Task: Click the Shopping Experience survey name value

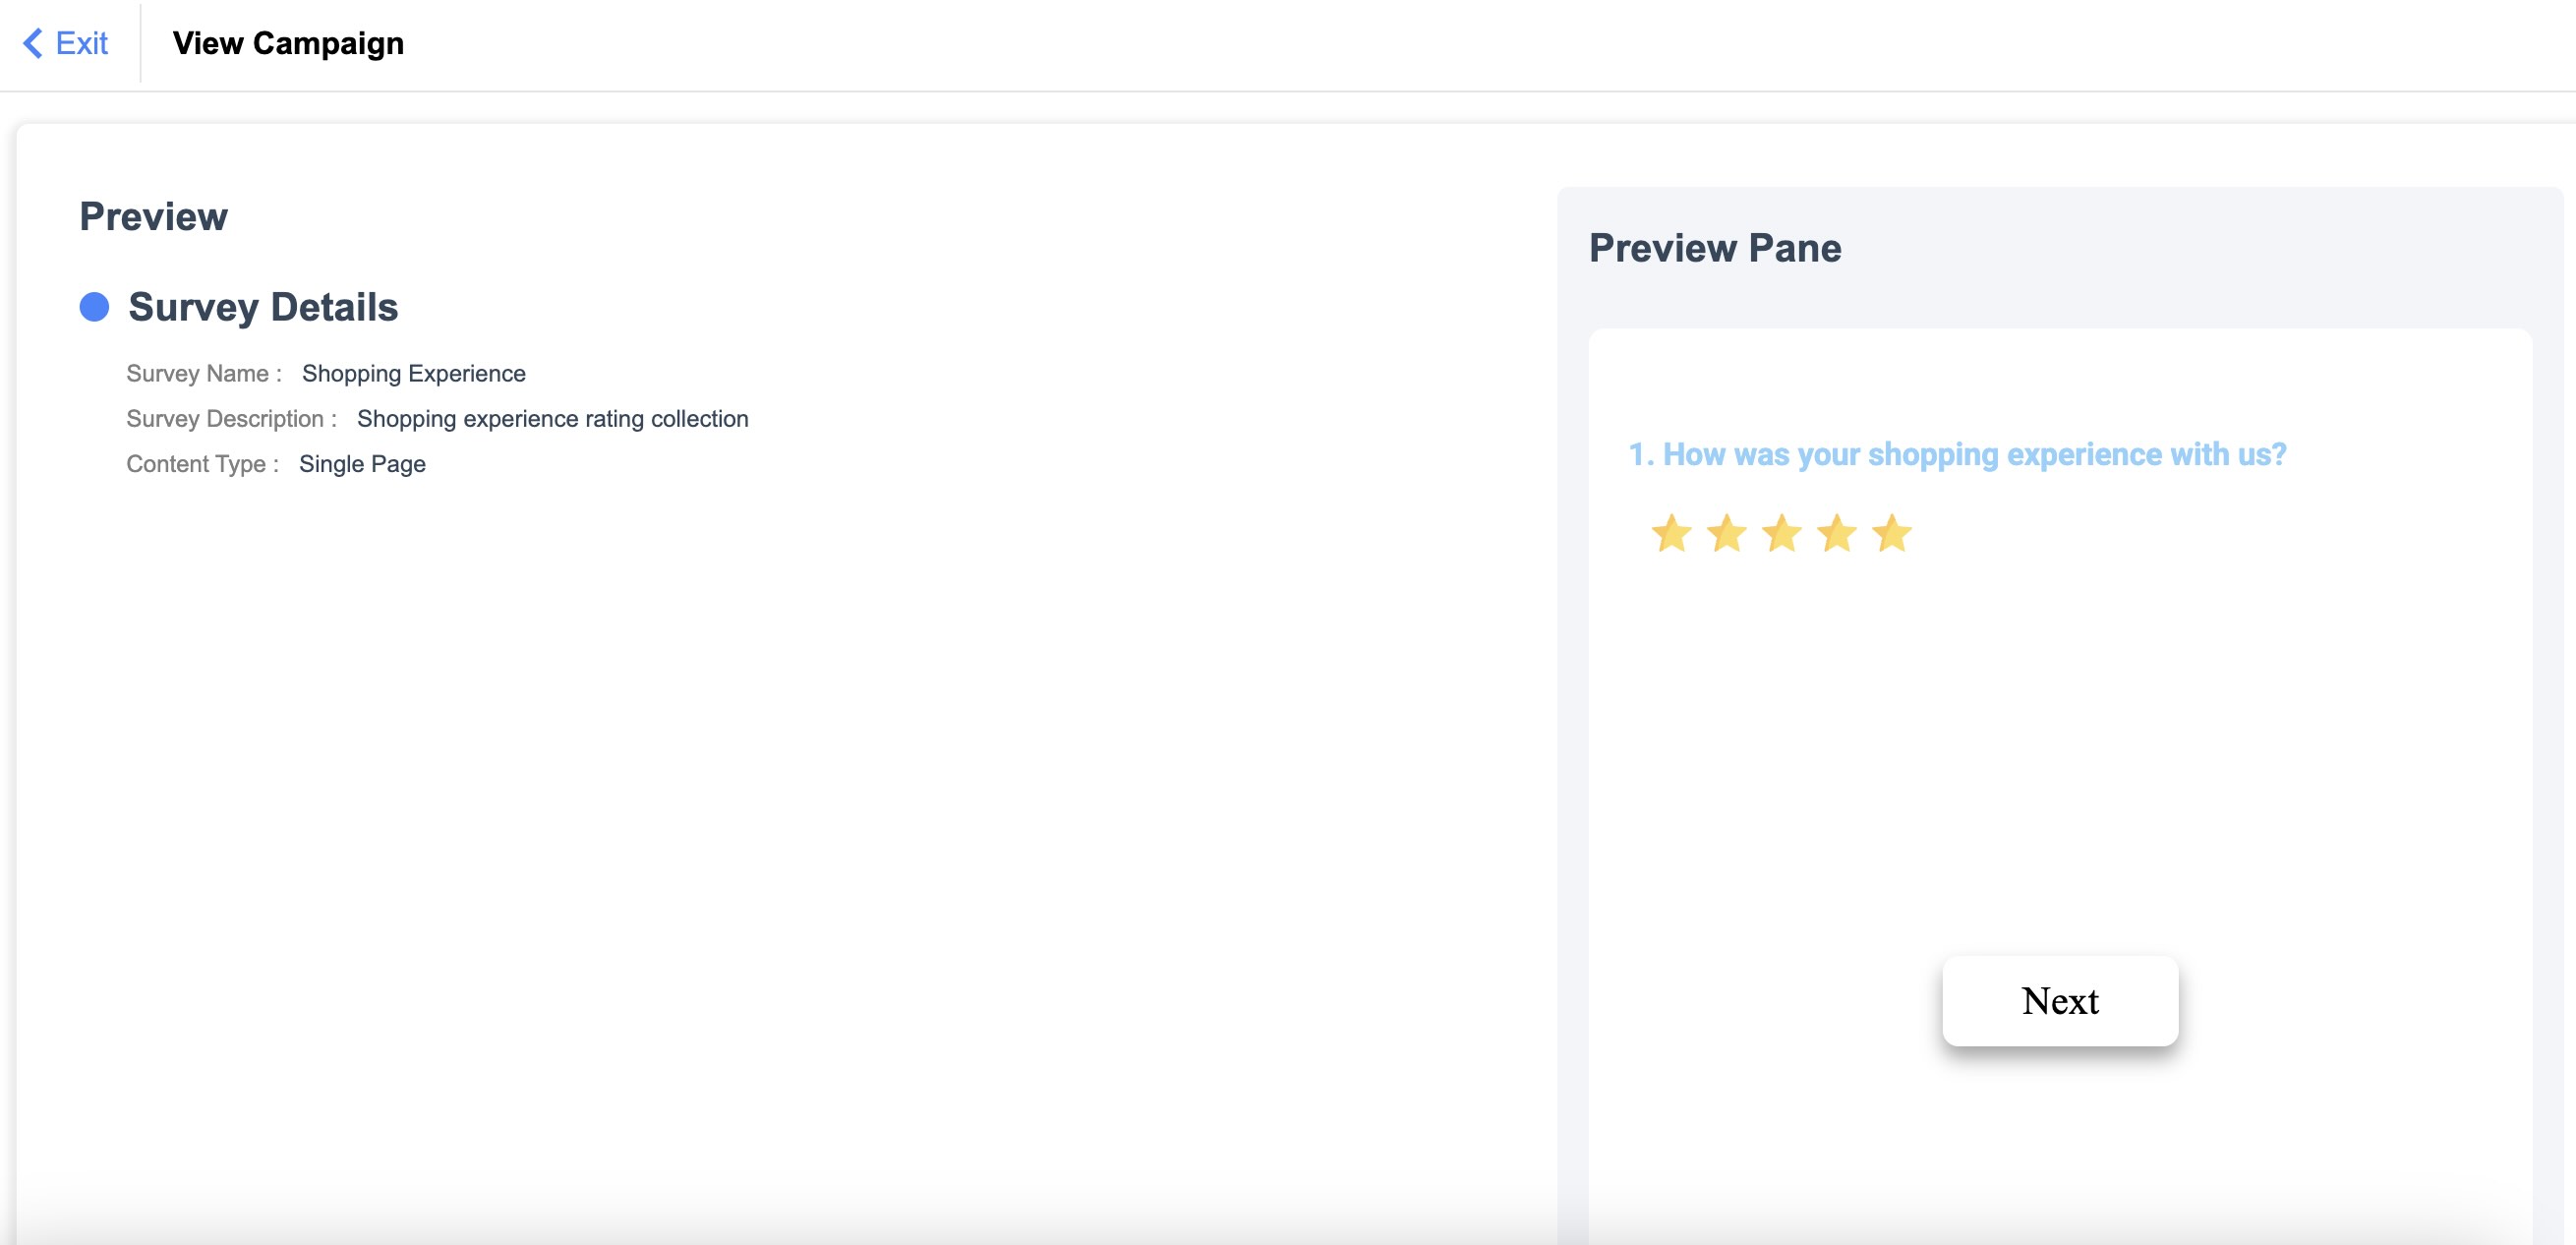Action: pos(413,373)
